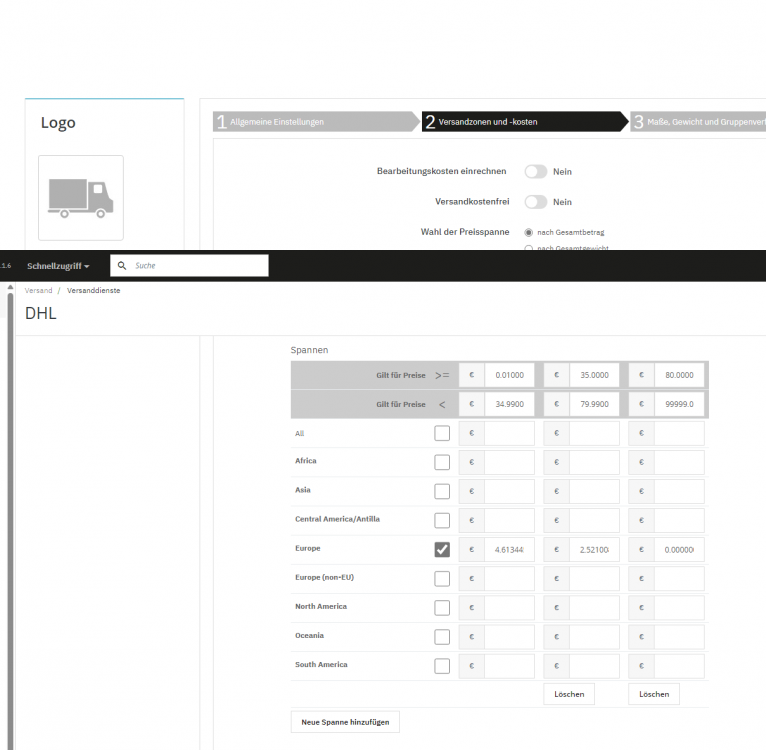Click third price field in Europe (non-EU) row
This screenshot has height=750, width=766.
coord(680,579)
